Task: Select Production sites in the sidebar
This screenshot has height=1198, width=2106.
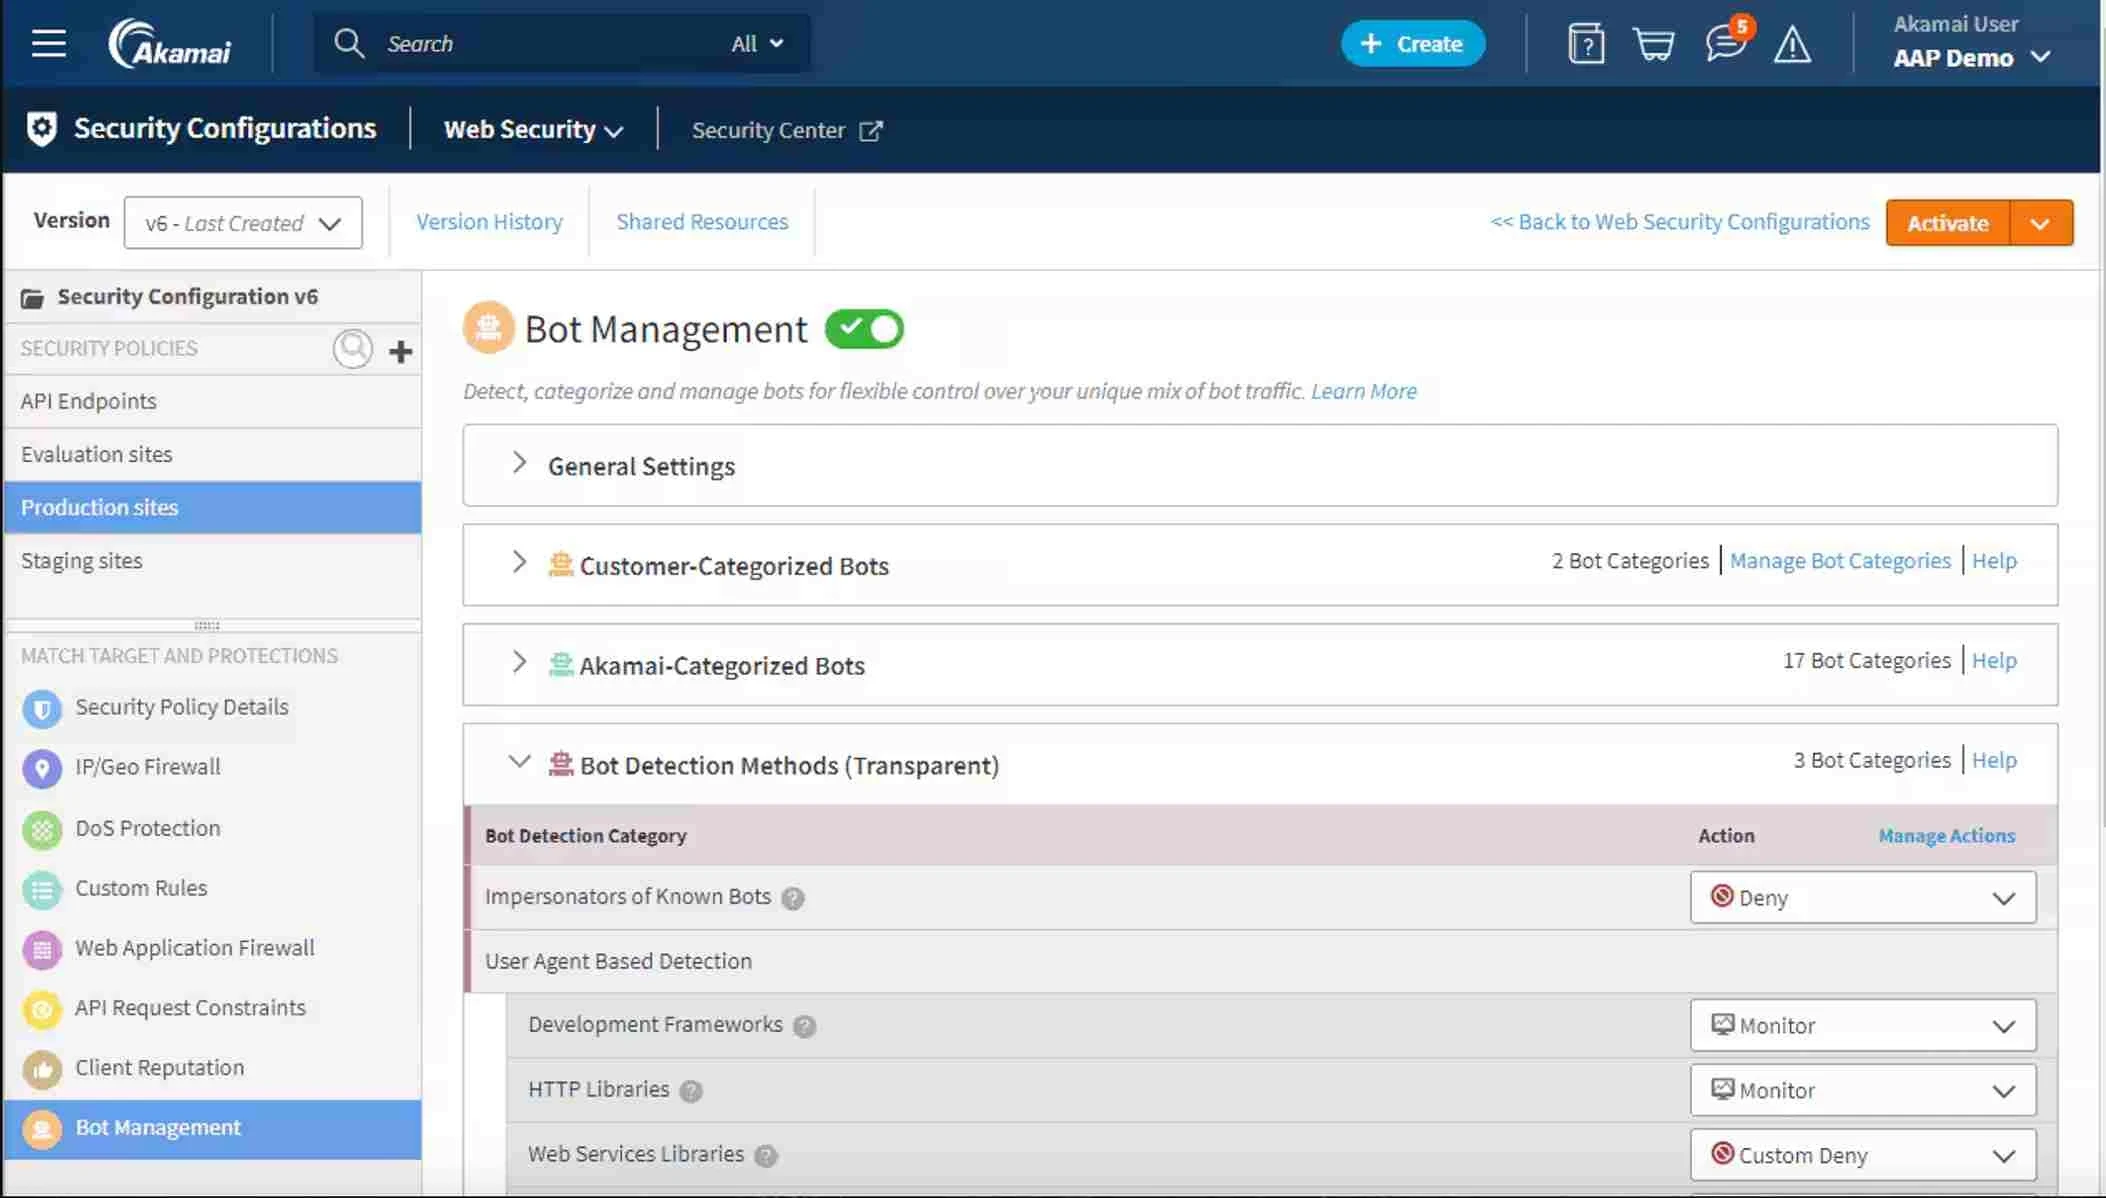Action: [99, 507]
